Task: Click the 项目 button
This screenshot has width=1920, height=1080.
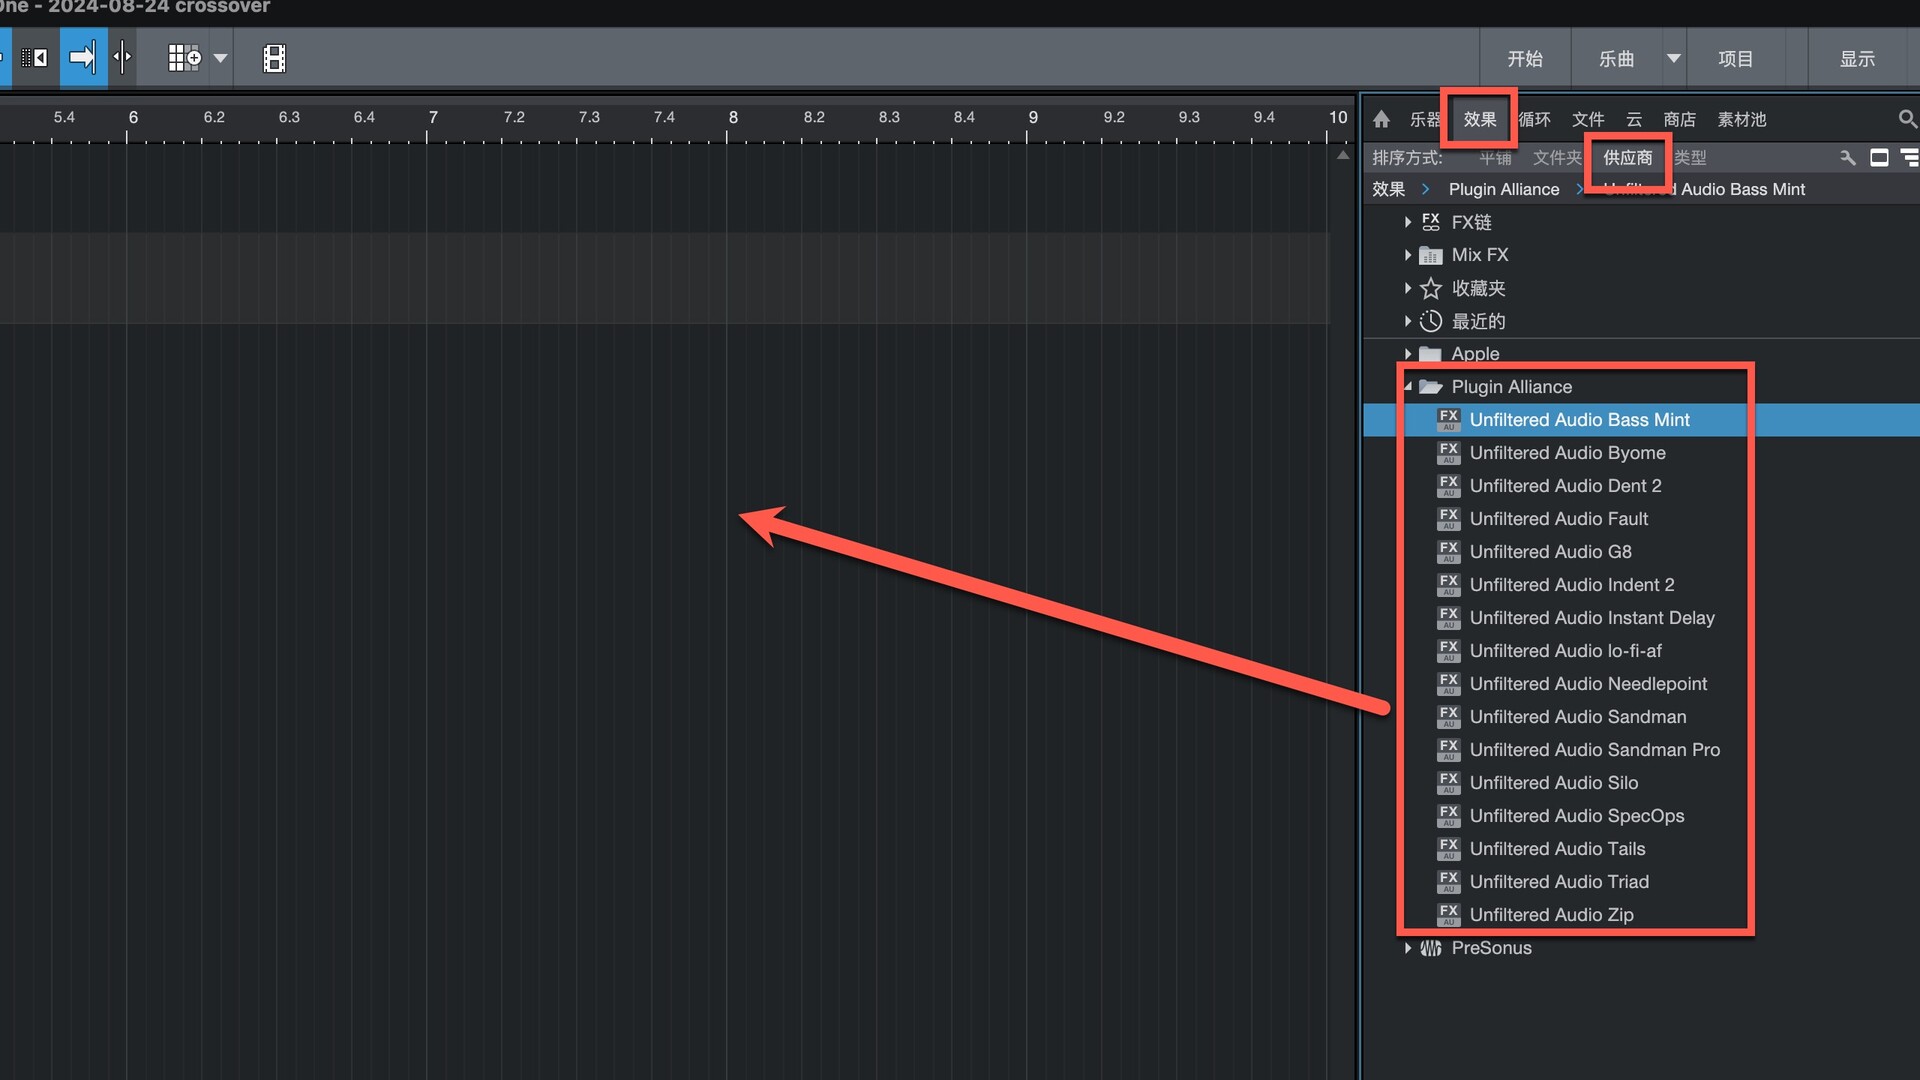Action: point(1736,59)
